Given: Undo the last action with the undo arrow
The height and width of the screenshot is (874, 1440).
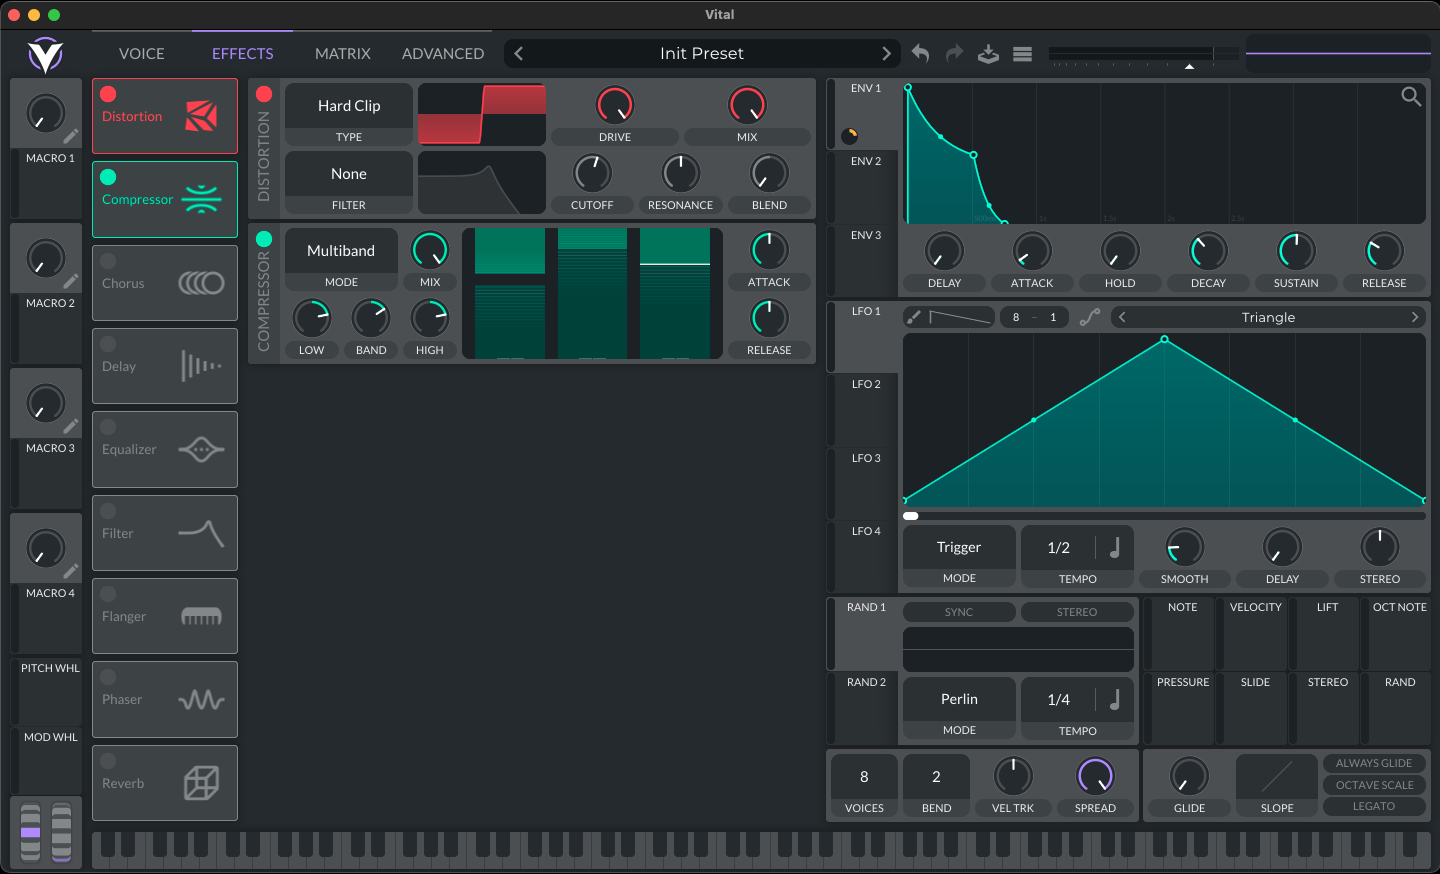Looking at the screenshot, I should pyautogui.click(x=921, y=54).
